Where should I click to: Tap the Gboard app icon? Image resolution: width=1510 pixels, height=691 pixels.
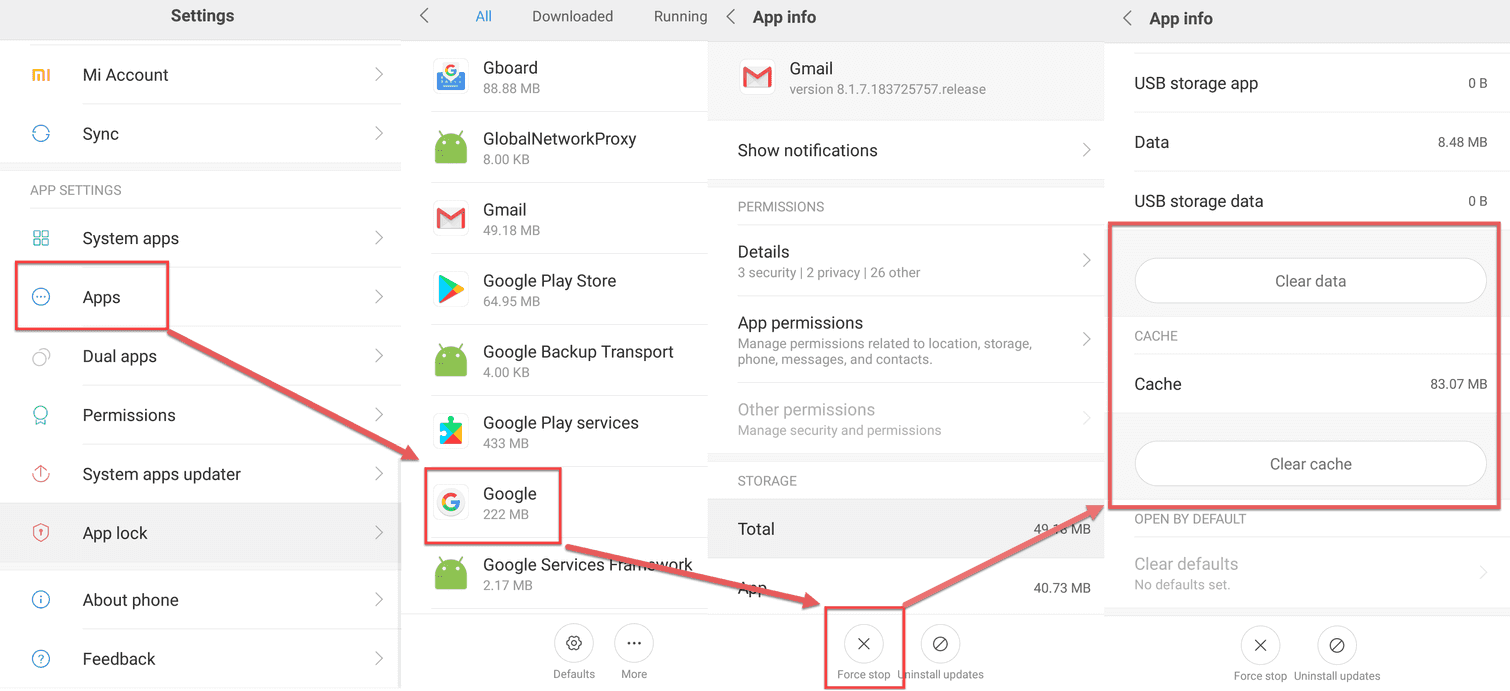[x=451, y=76]
